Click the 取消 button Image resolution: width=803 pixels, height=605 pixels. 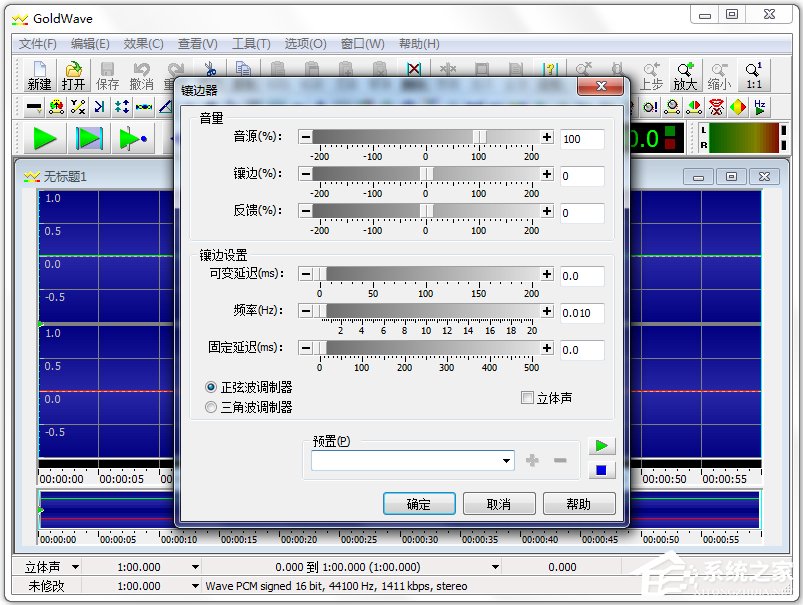pyautogui.click(x=499, y=504)
